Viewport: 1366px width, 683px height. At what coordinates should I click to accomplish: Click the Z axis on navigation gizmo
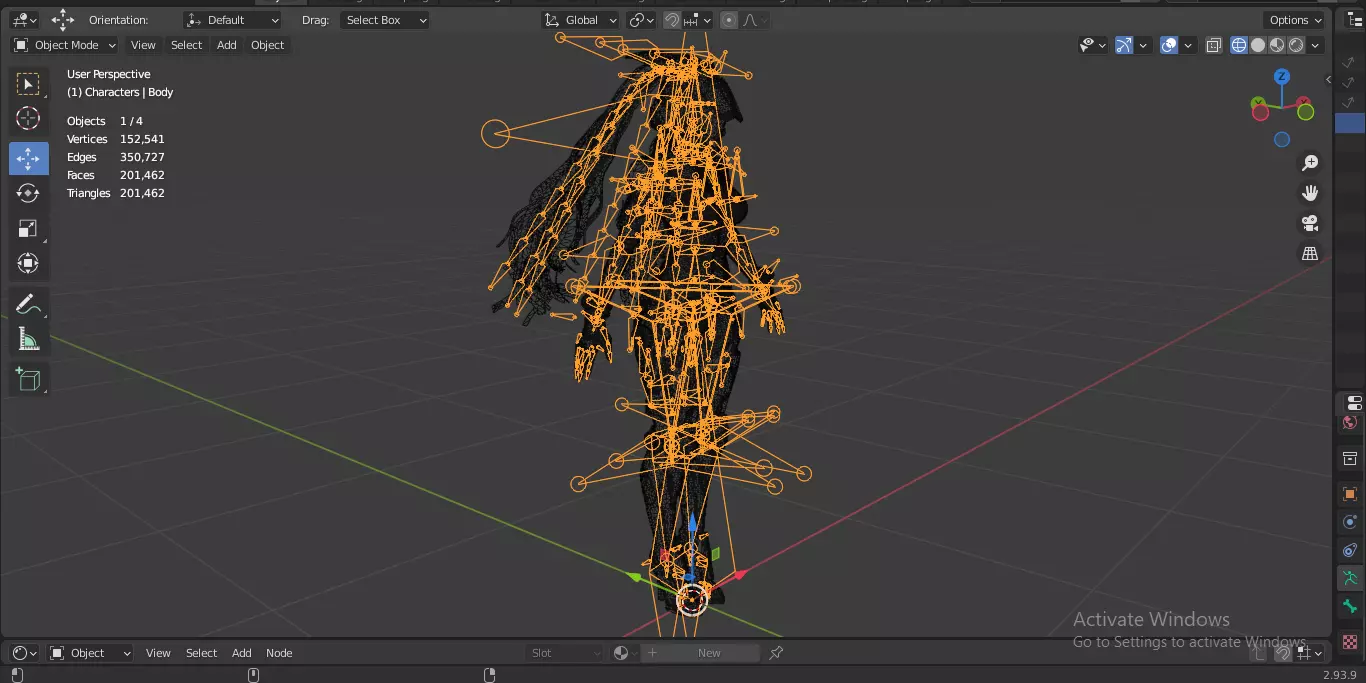[1282, 77]
